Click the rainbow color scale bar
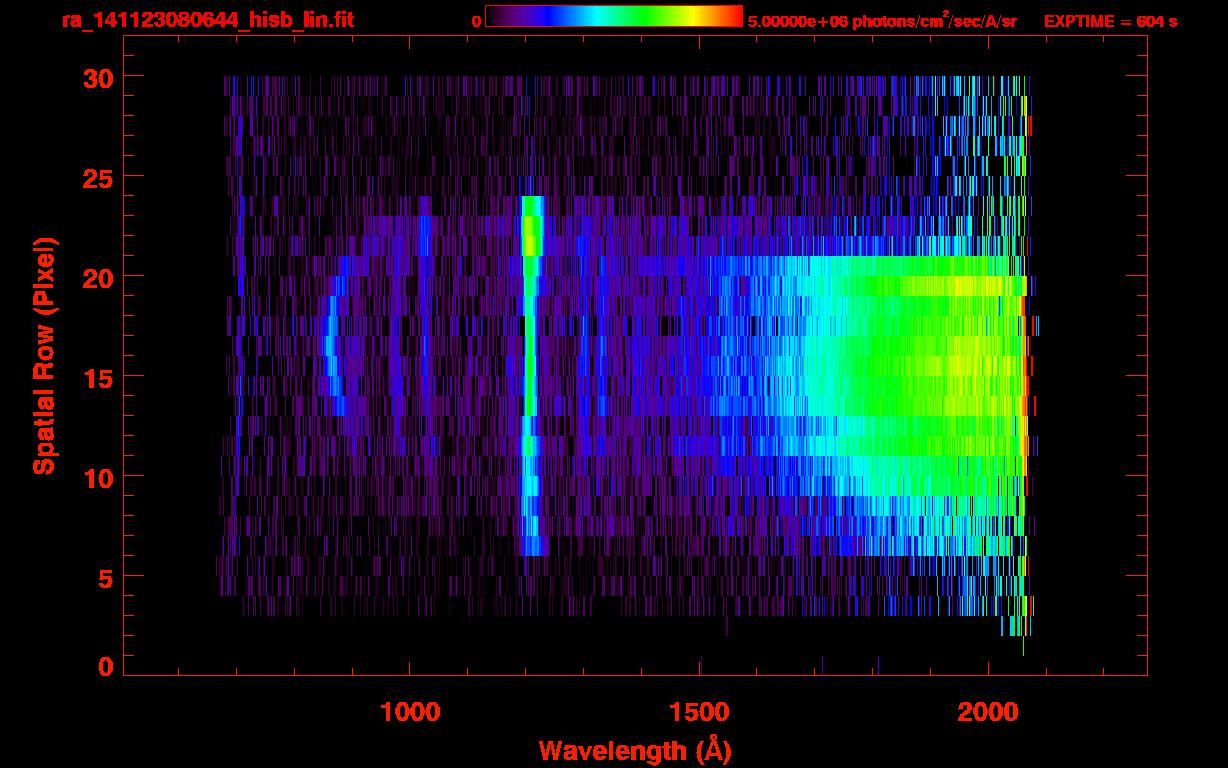 (x=614, y=16)
